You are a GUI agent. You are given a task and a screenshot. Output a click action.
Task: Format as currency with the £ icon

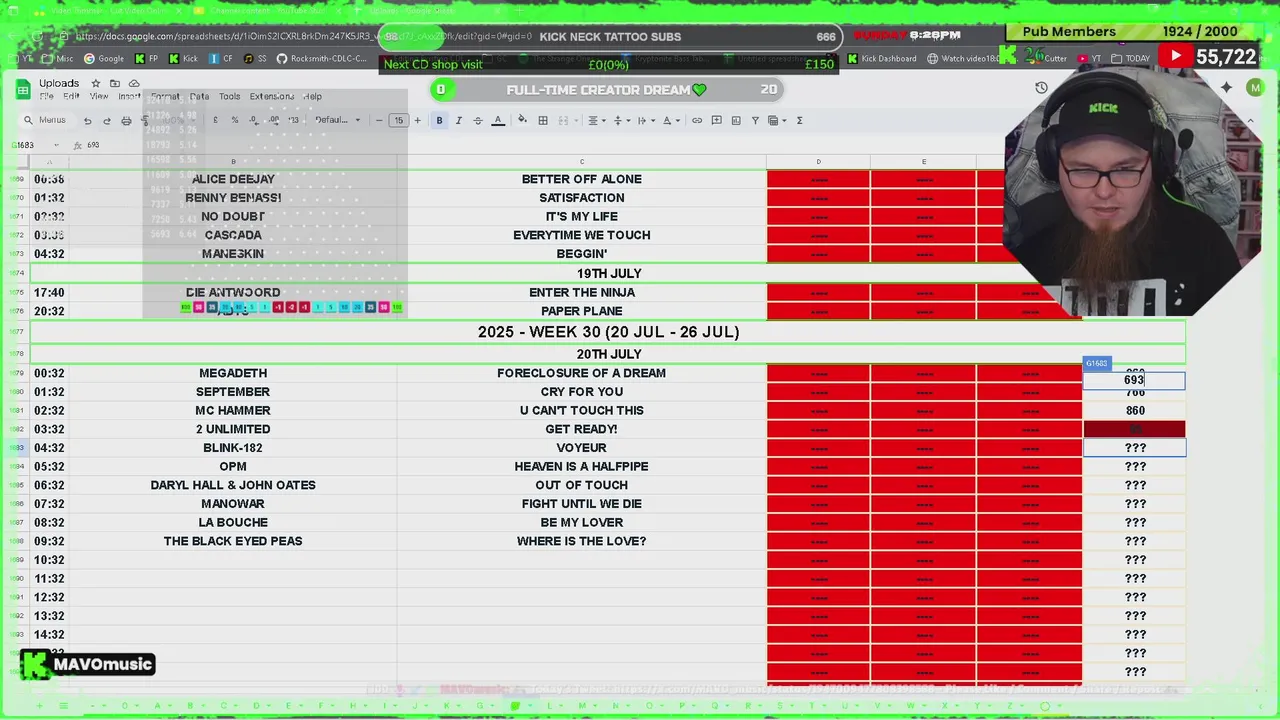pyautogui.click(x=215, y=121)
